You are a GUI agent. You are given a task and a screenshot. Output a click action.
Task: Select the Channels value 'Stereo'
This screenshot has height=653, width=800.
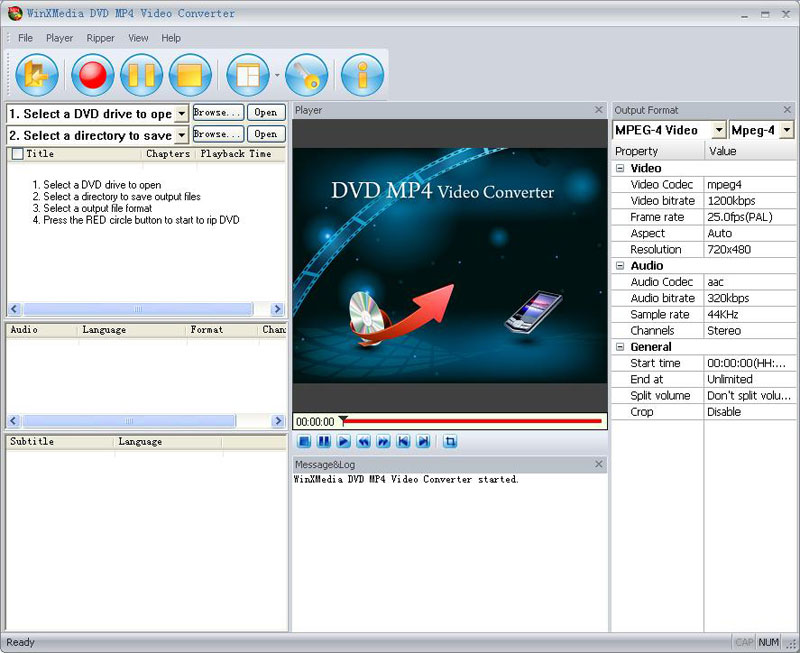click(x=750, y=331)
